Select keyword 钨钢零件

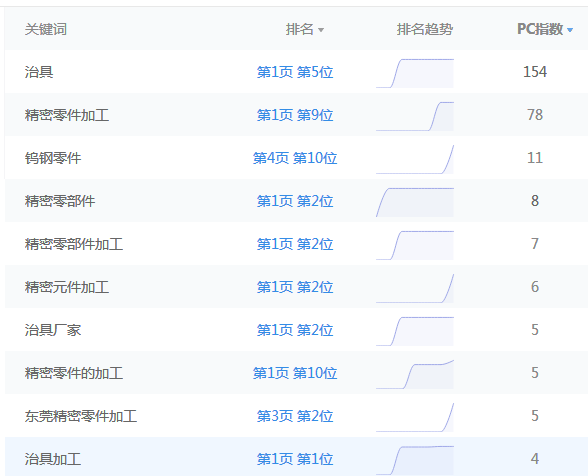(53, 158)
